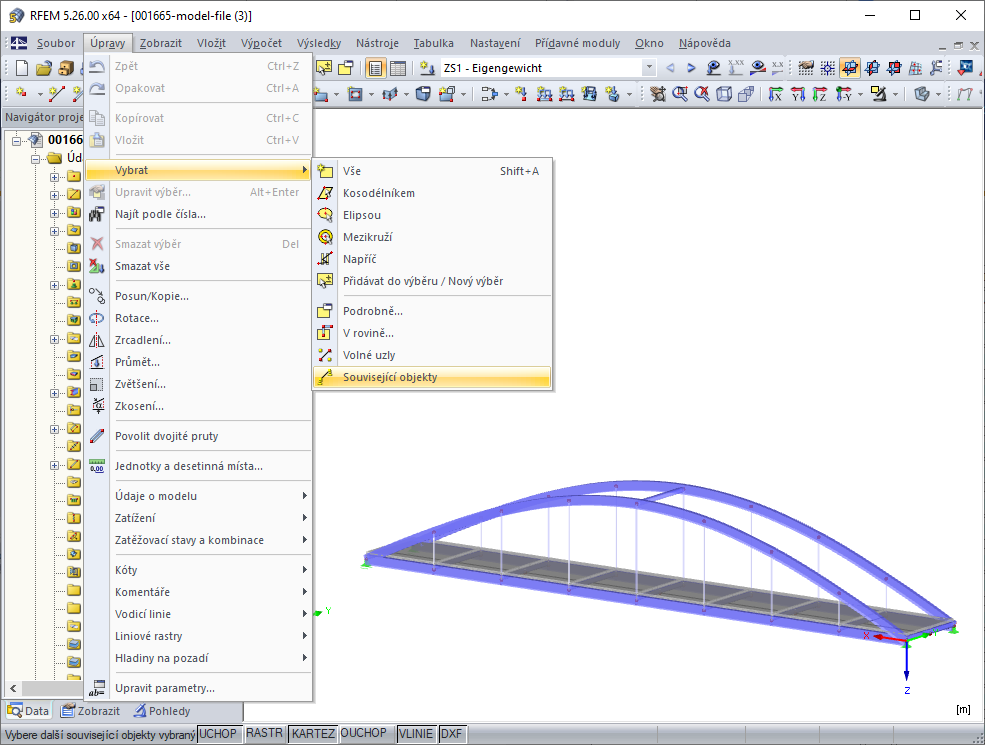Image resolution: width=985 pixels, height=745 pixels.
Task: Click the Open file folder icon
Action: click(x=43, y=68)
